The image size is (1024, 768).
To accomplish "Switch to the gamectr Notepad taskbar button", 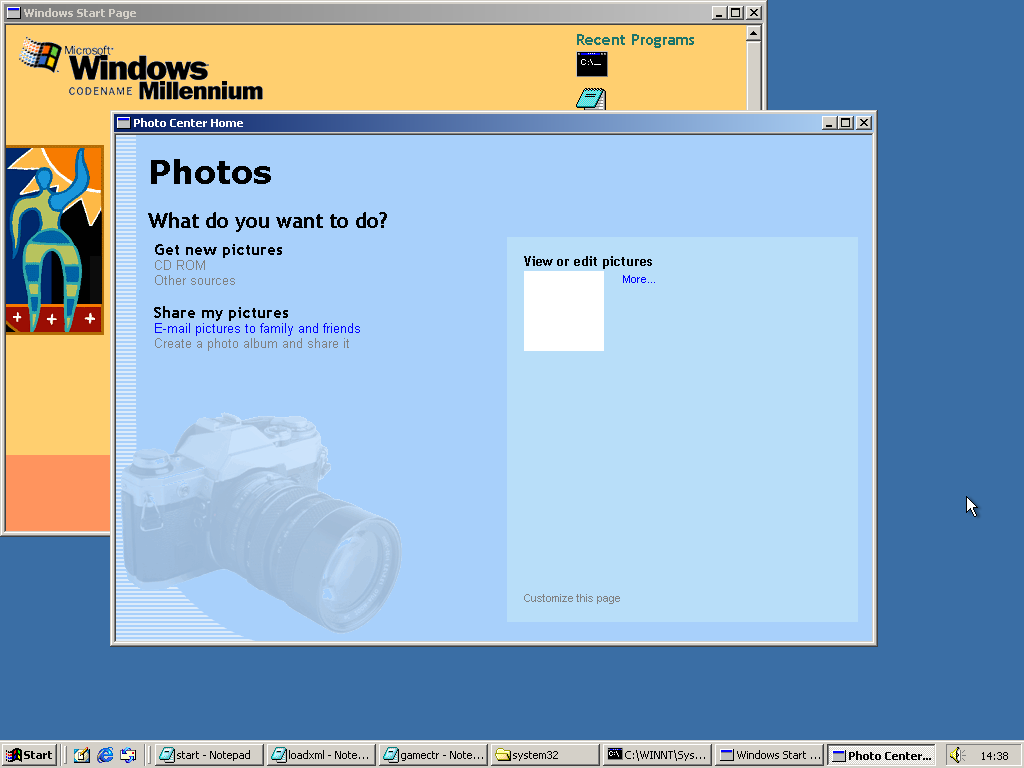I will 433,756.
